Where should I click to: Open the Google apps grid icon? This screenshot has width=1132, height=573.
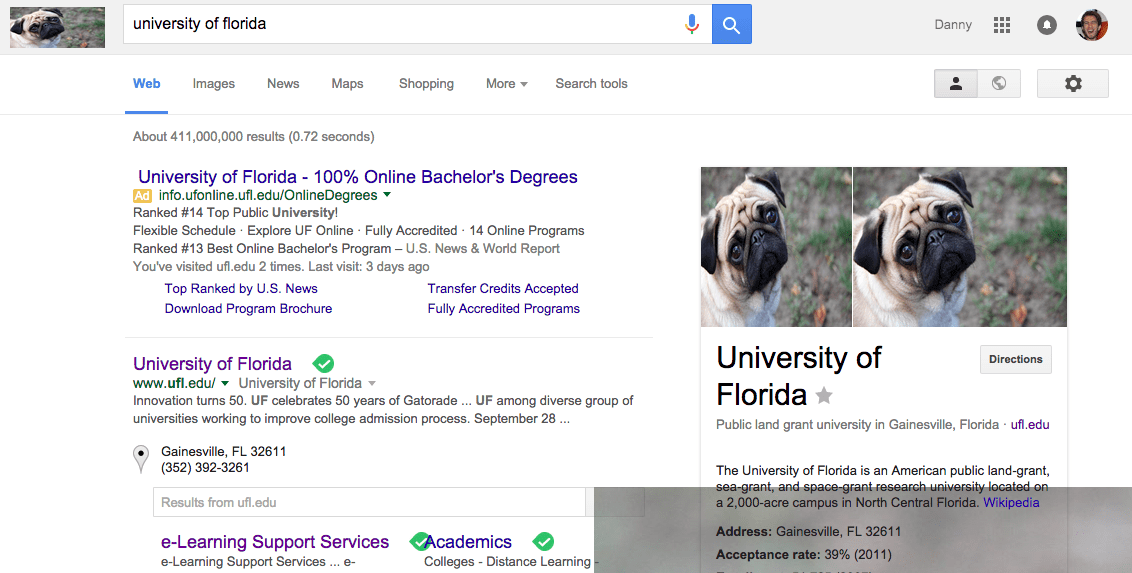pos(1002,25)
